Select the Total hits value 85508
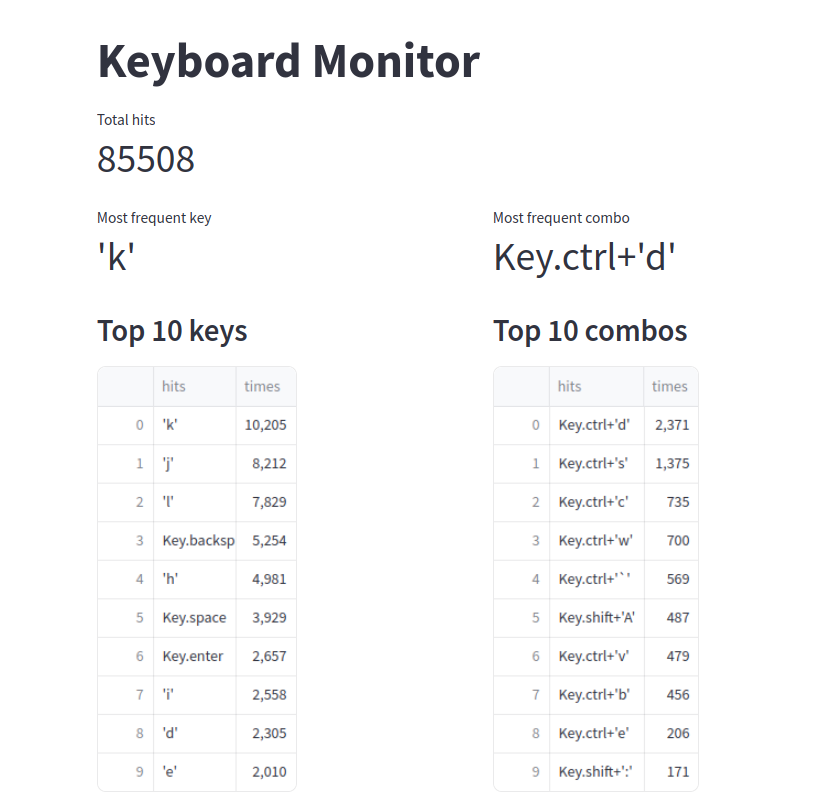The height and width of the screenshot is (794, 833). pyautogui.click(x=146, y=159)
